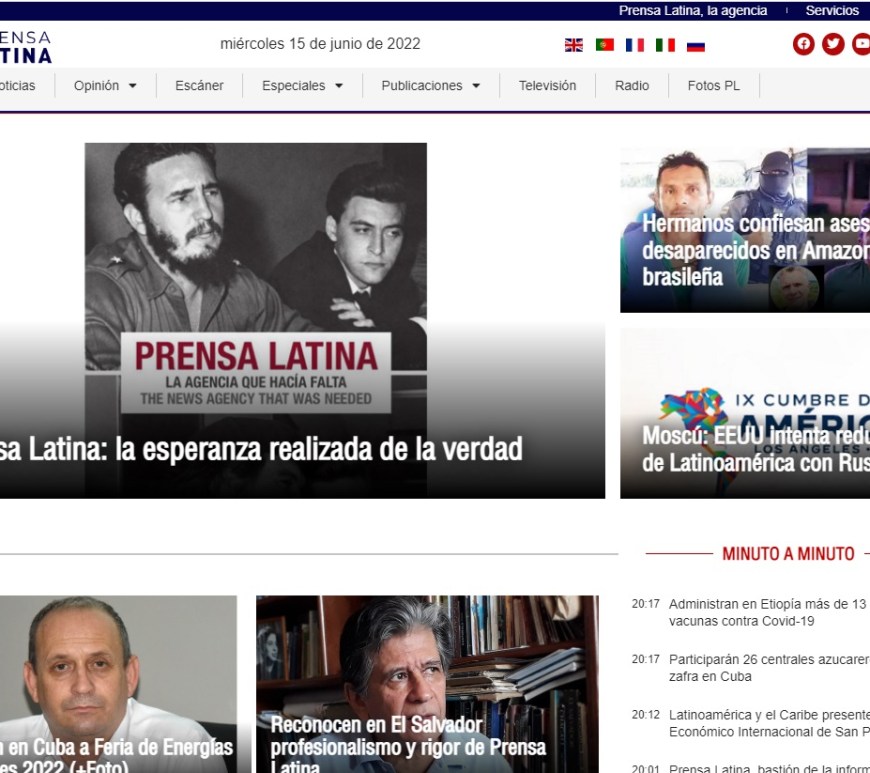
Task: Go to the Fotos PL section
Action: click(713, 86)
